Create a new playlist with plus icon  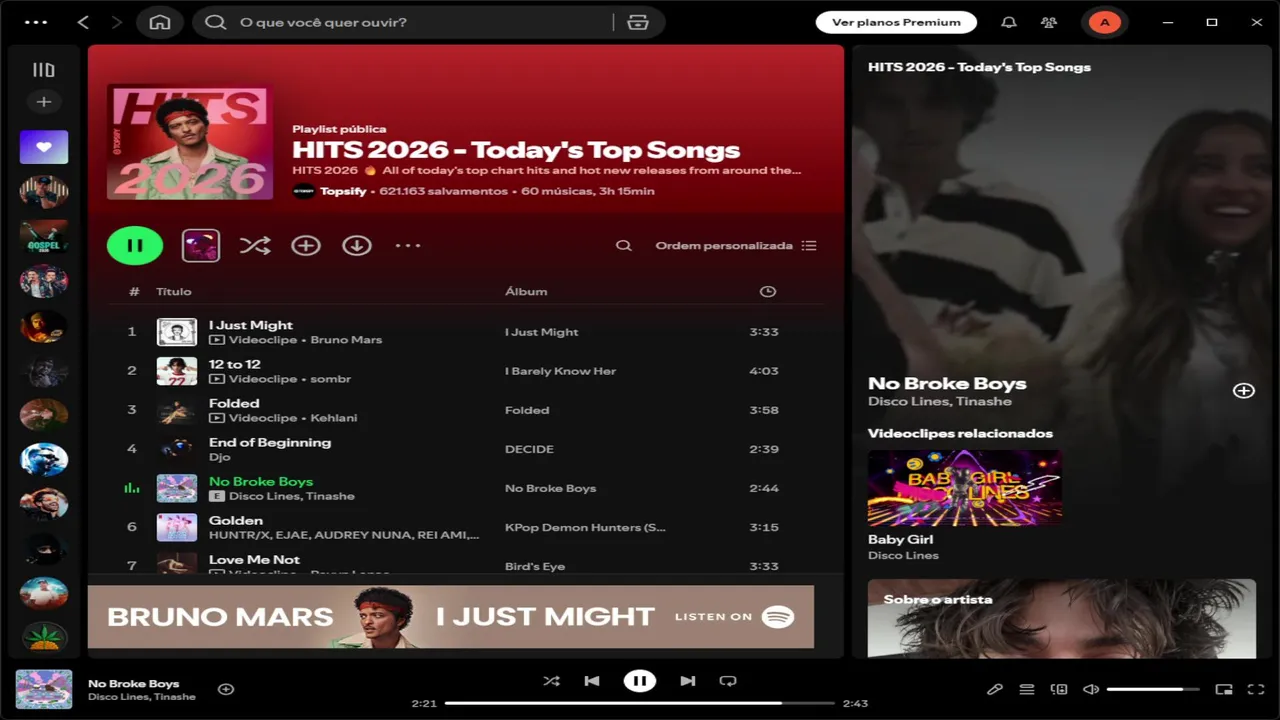tap(44, 102)
